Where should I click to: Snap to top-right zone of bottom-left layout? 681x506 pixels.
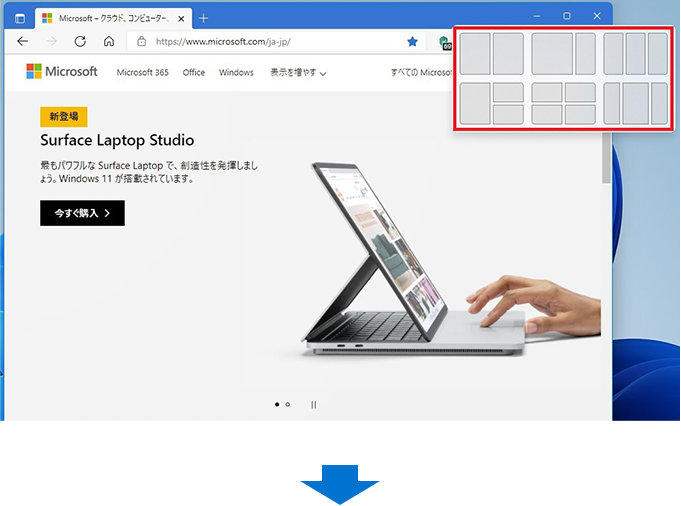(x=508, y=92)
